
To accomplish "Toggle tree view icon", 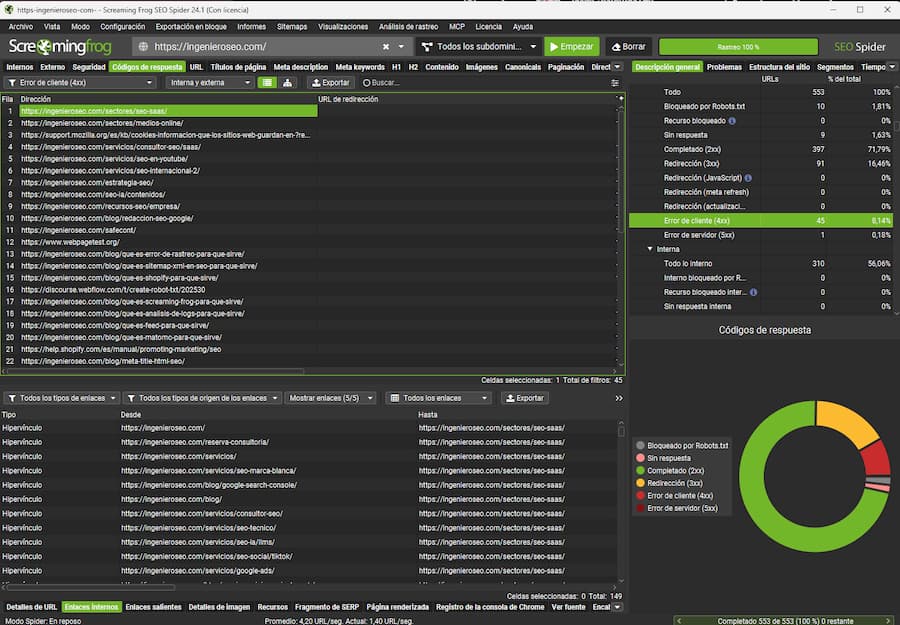I will [288, 83].
